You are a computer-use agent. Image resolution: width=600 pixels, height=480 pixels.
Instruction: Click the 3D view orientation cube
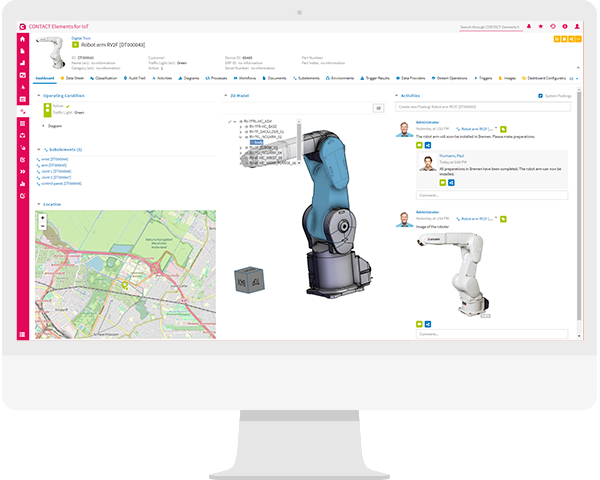249,280
